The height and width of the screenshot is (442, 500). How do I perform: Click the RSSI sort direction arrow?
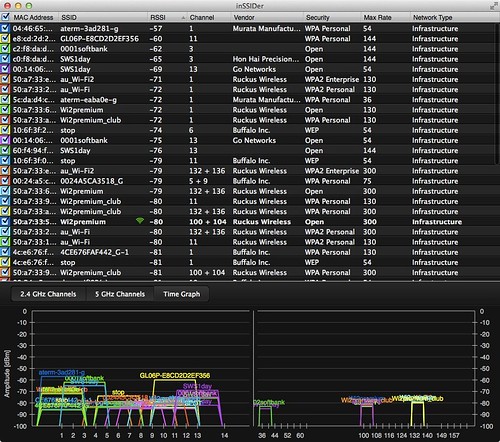click(183, 18)
